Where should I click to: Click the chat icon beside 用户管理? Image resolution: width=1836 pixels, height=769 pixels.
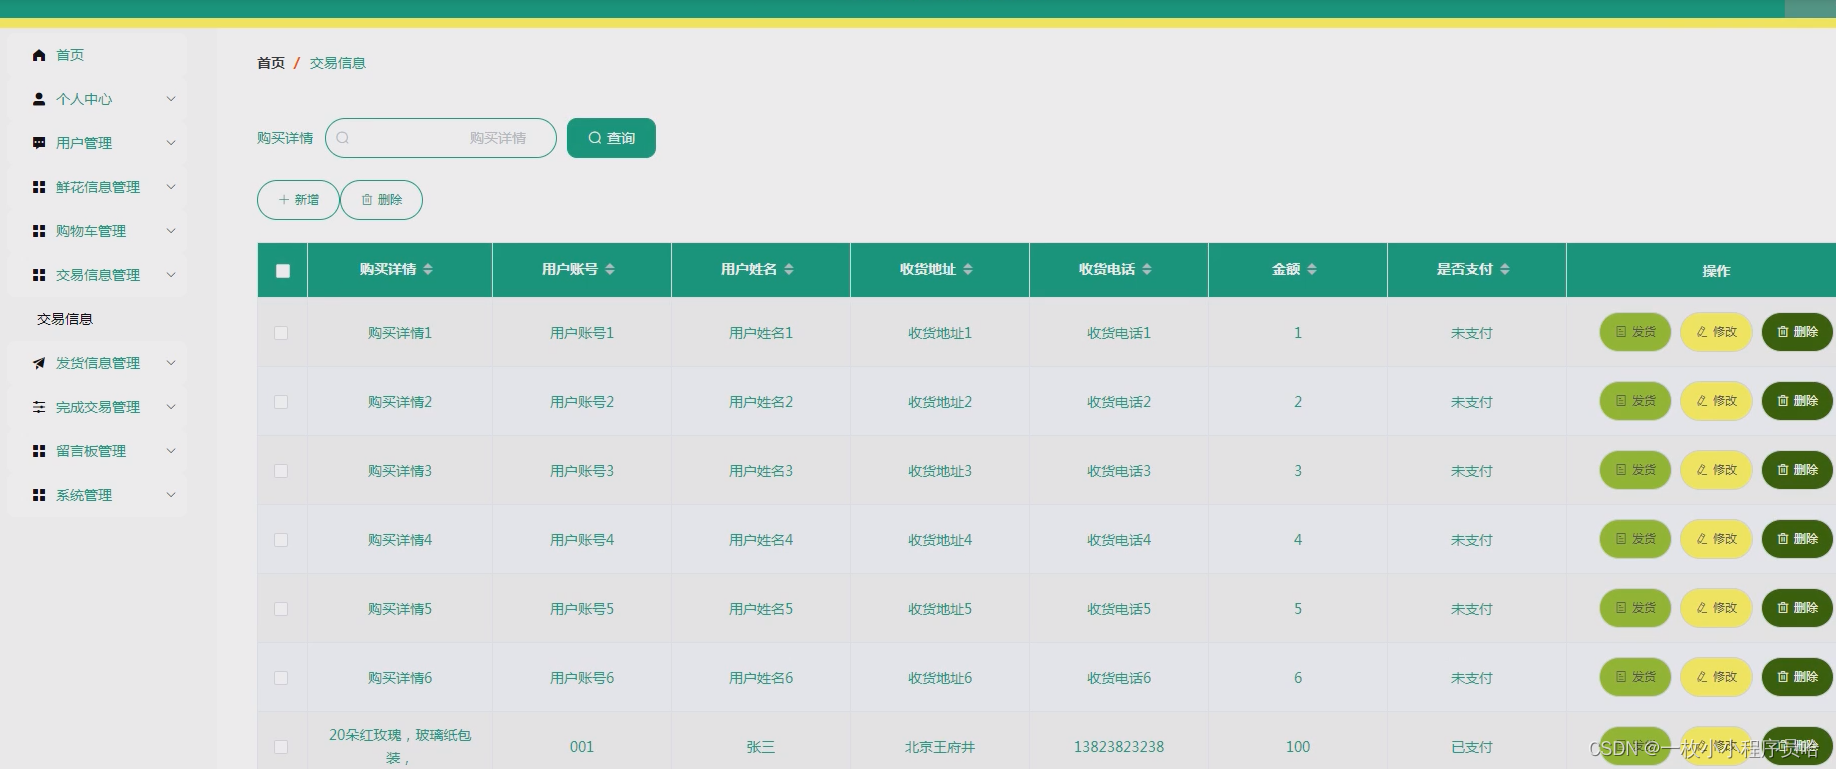click(x=39, y=143)
